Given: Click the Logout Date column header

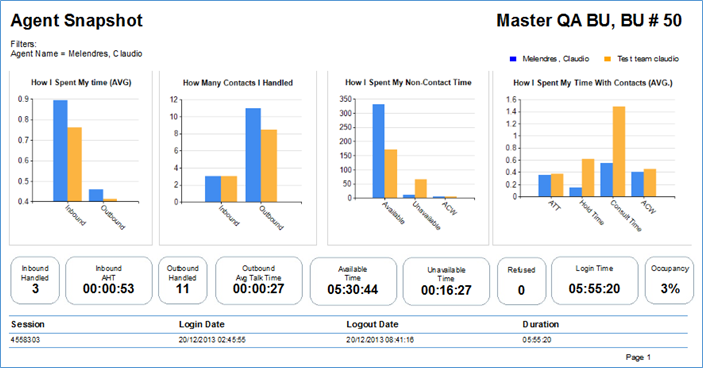Looking at the screenshot, I should click(372, 324).
